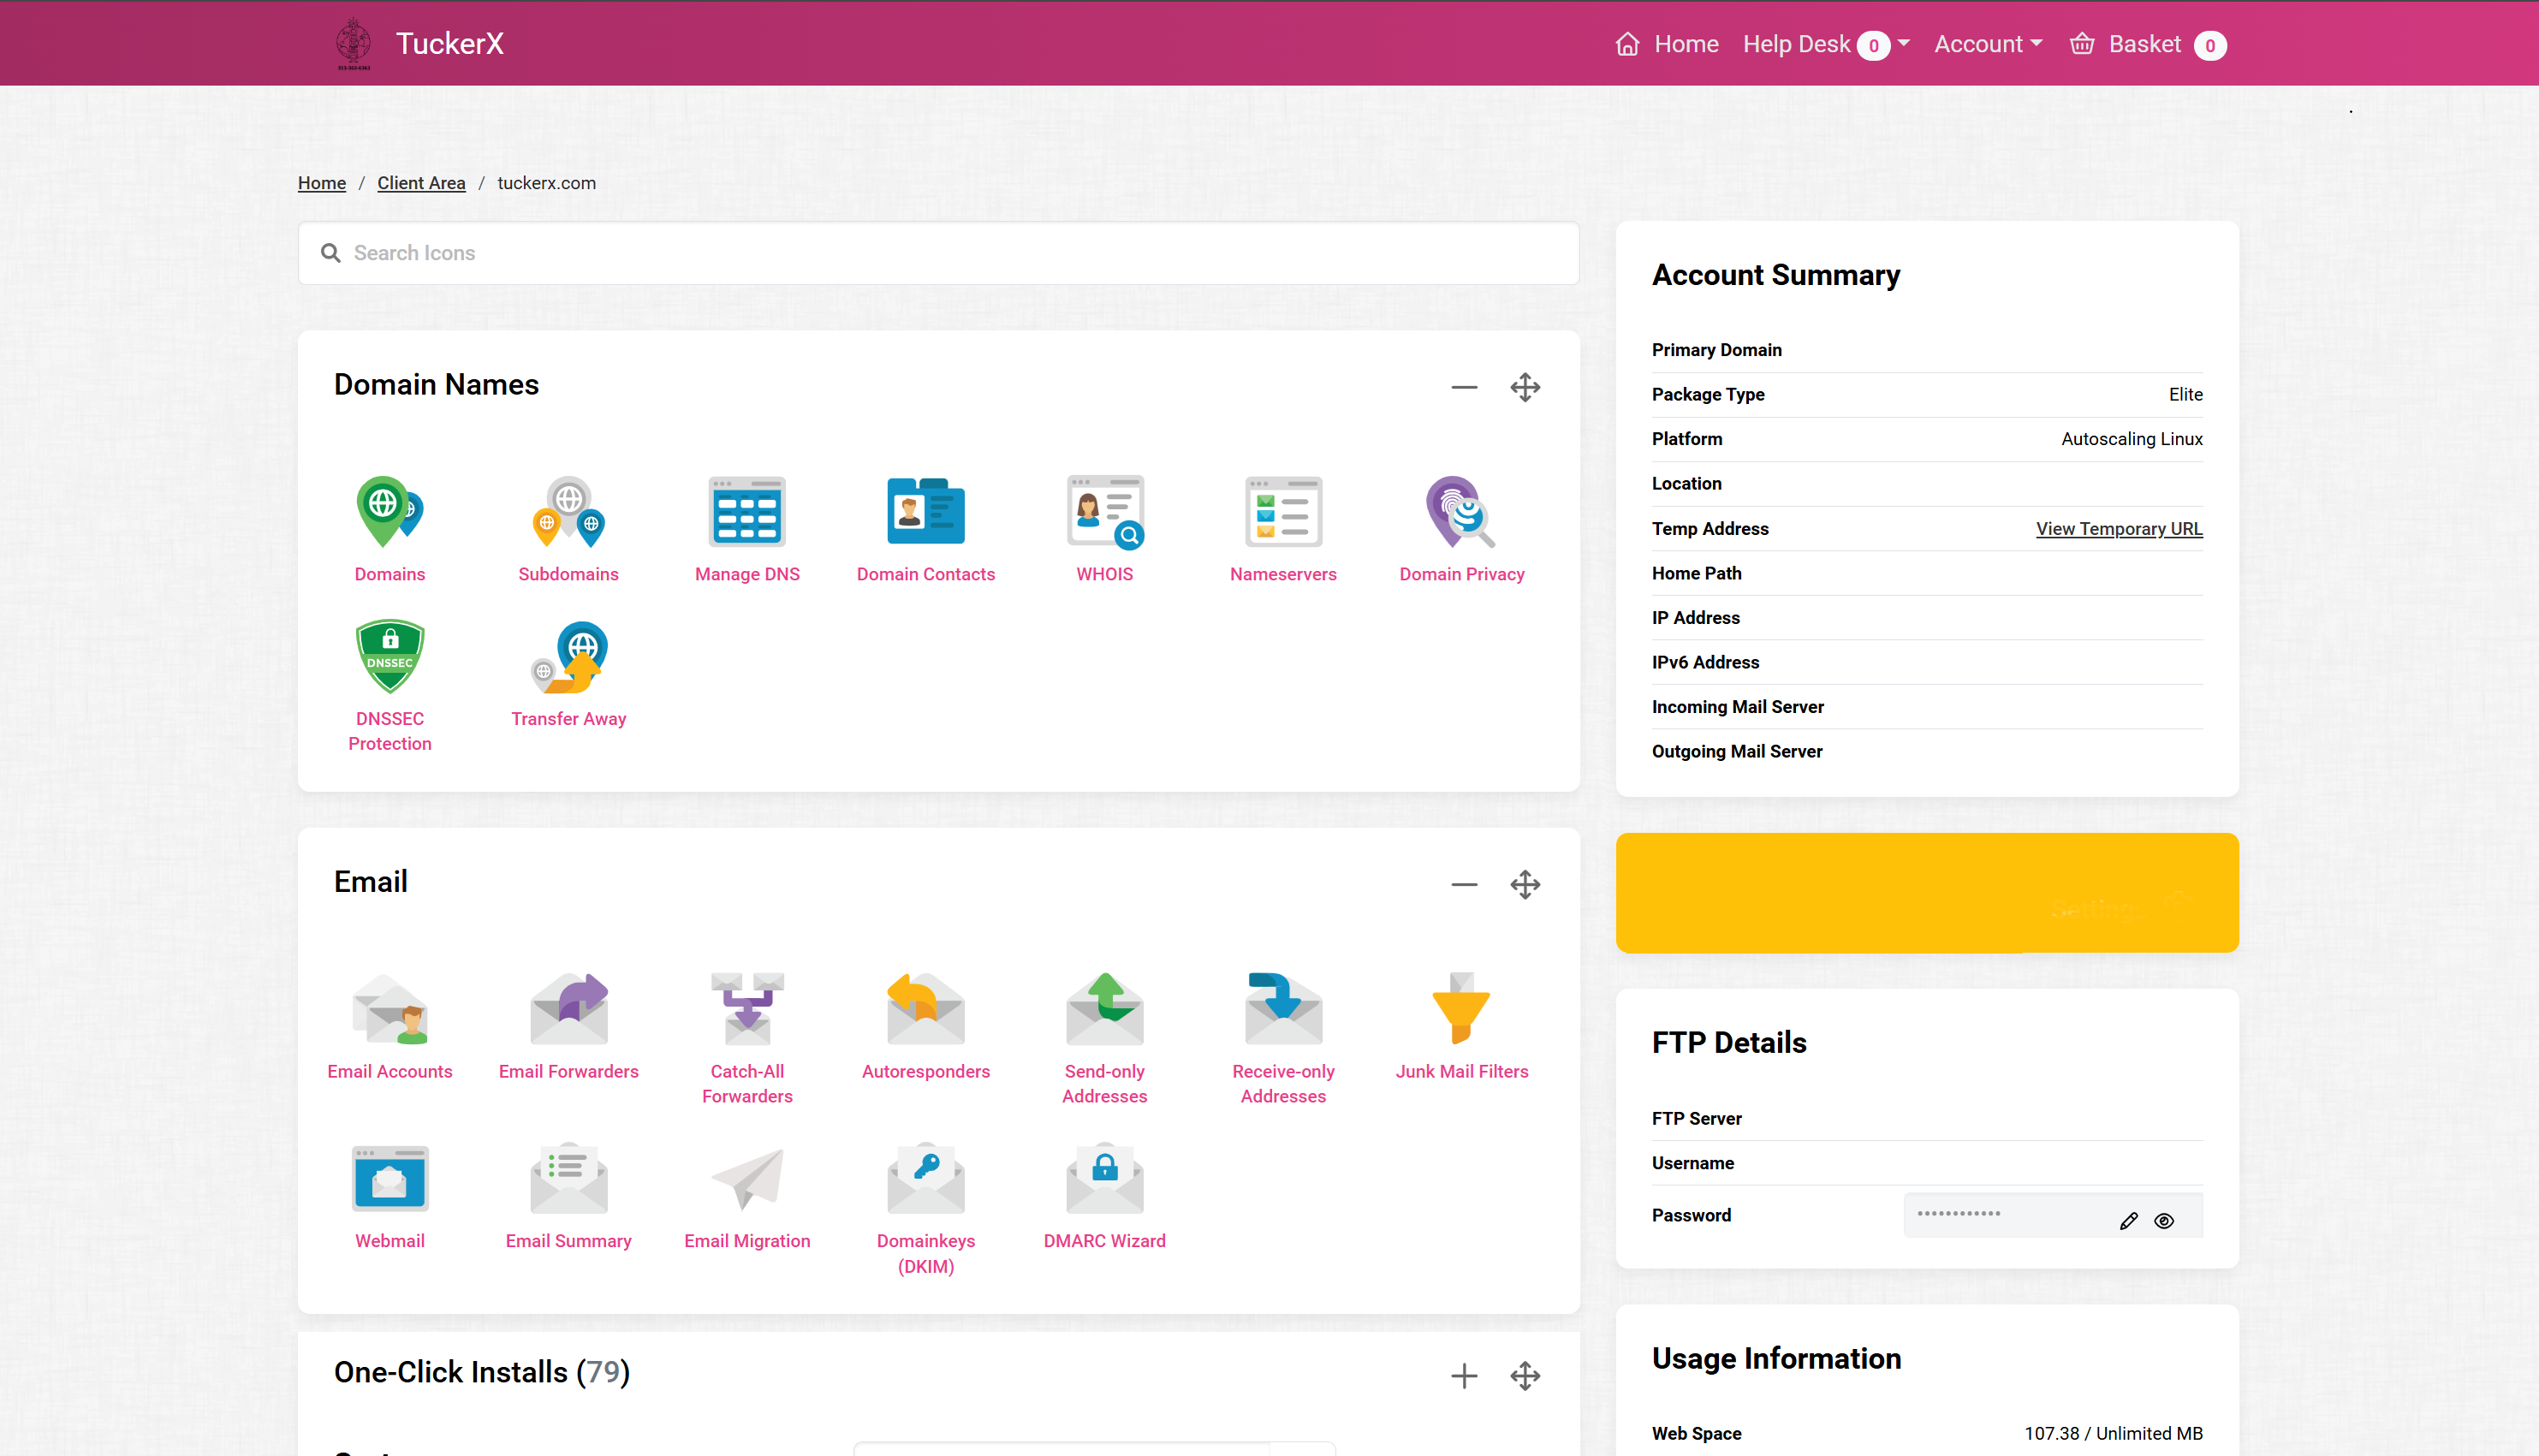
Task: Open Domain Privacy
Action: 1461,529
